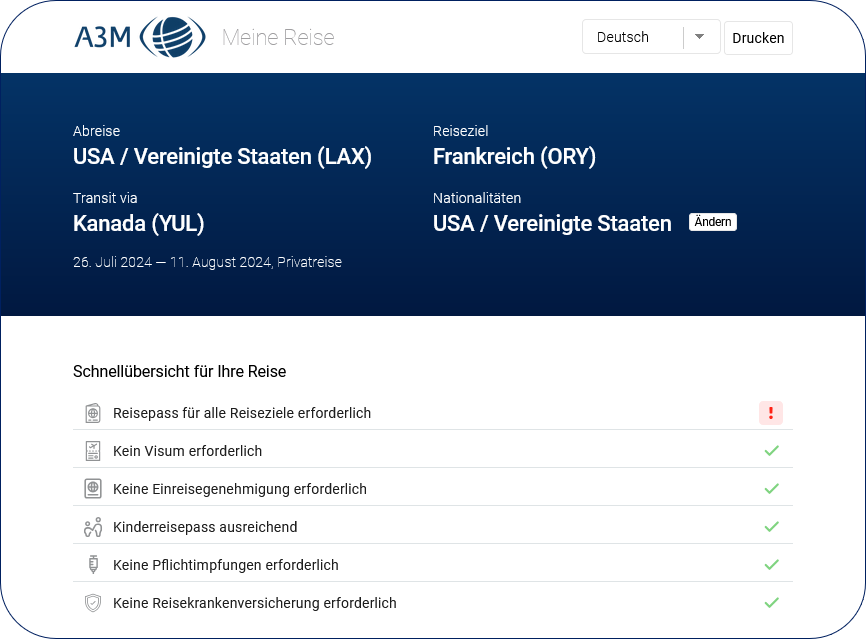The image size is (866, 639).
Task: Click green checkmark for Keine Pflichtimpfungen
Action: [x=771, y=565]
